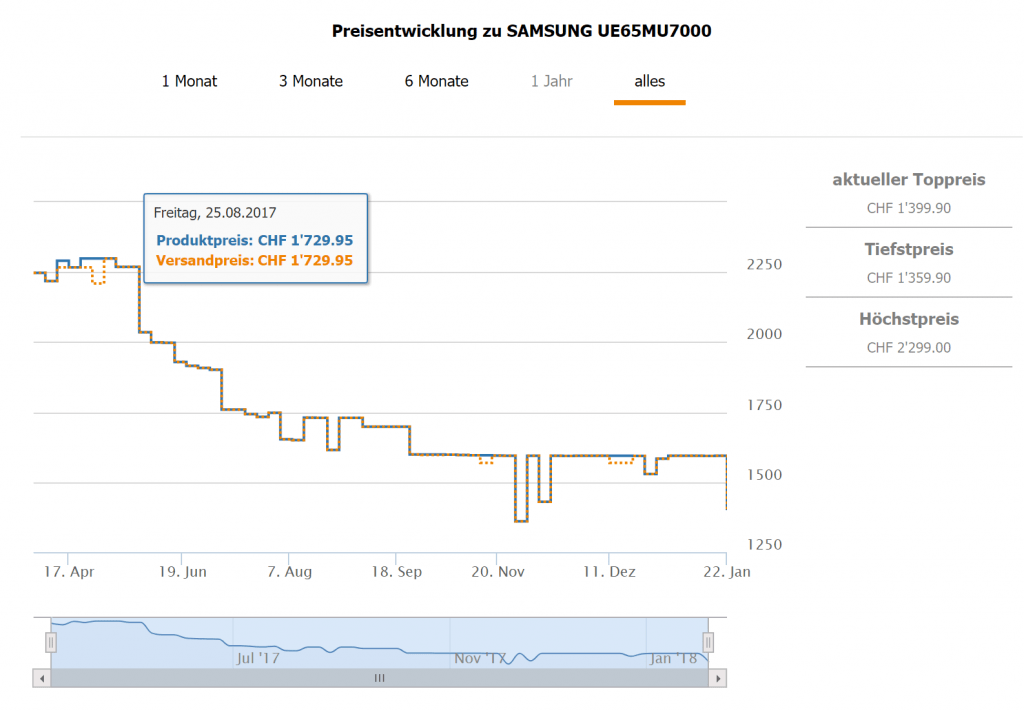The height and width of the screenshot is (711, 1024).
Task: Click the Produktpreis entry in chart tooltip
Action: pos(255,241)
